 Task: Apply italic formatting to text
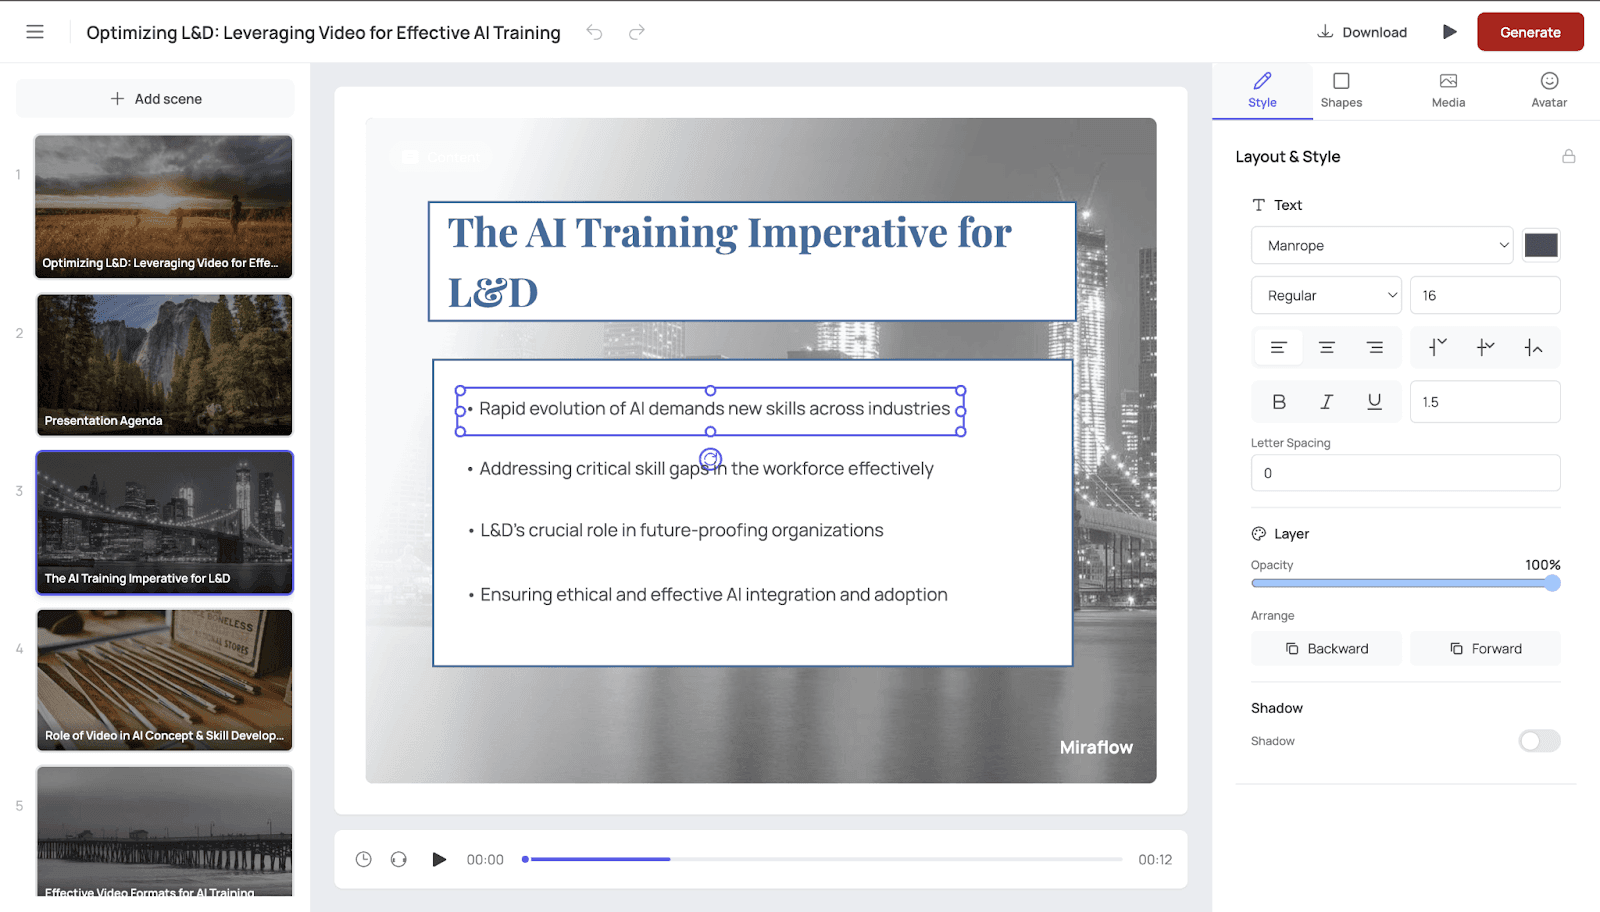coord(1326,401)
